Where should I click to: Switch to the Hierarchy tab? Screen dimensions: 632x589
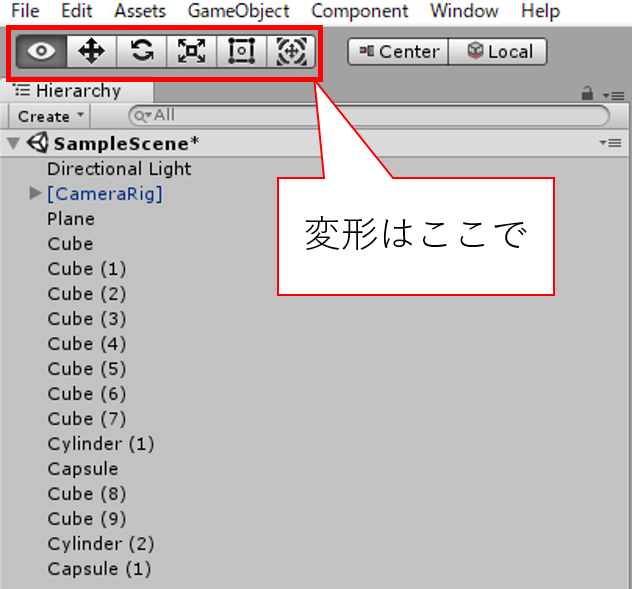tap(78, 91)
